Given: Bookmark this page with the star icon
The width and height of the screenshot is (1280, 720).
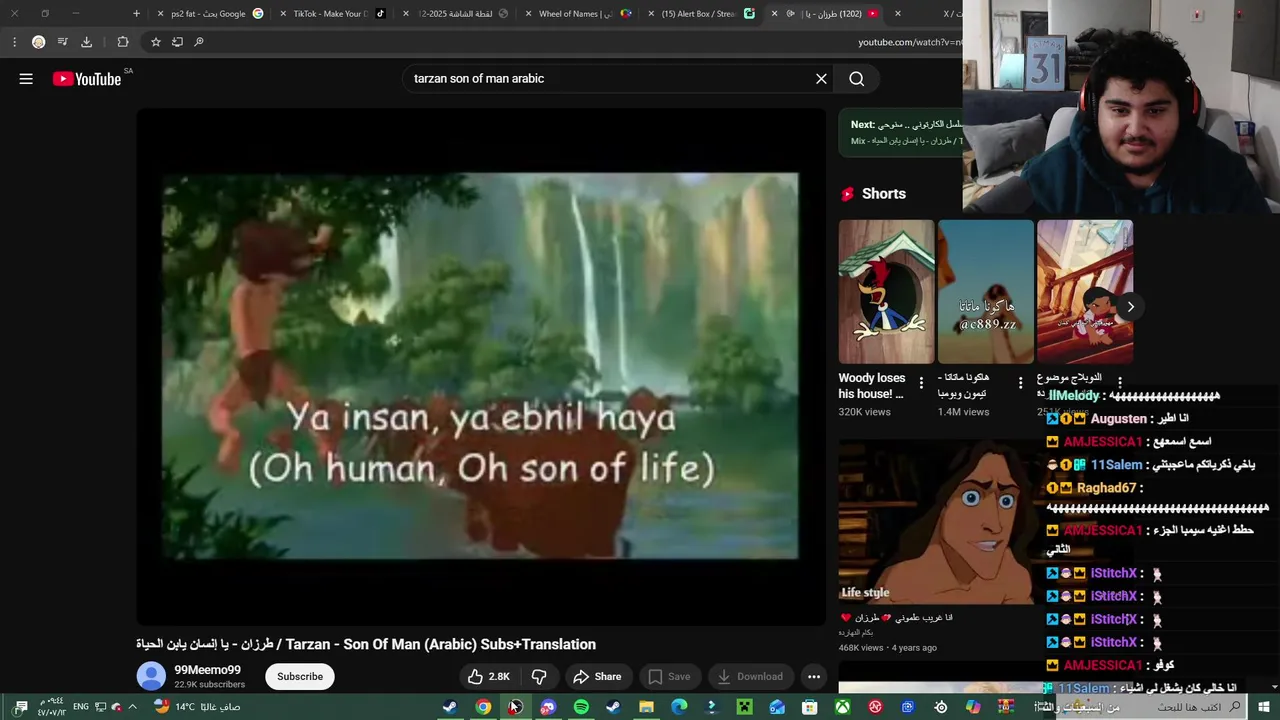Looking at the screenshot, I should [x=155, y=42].
